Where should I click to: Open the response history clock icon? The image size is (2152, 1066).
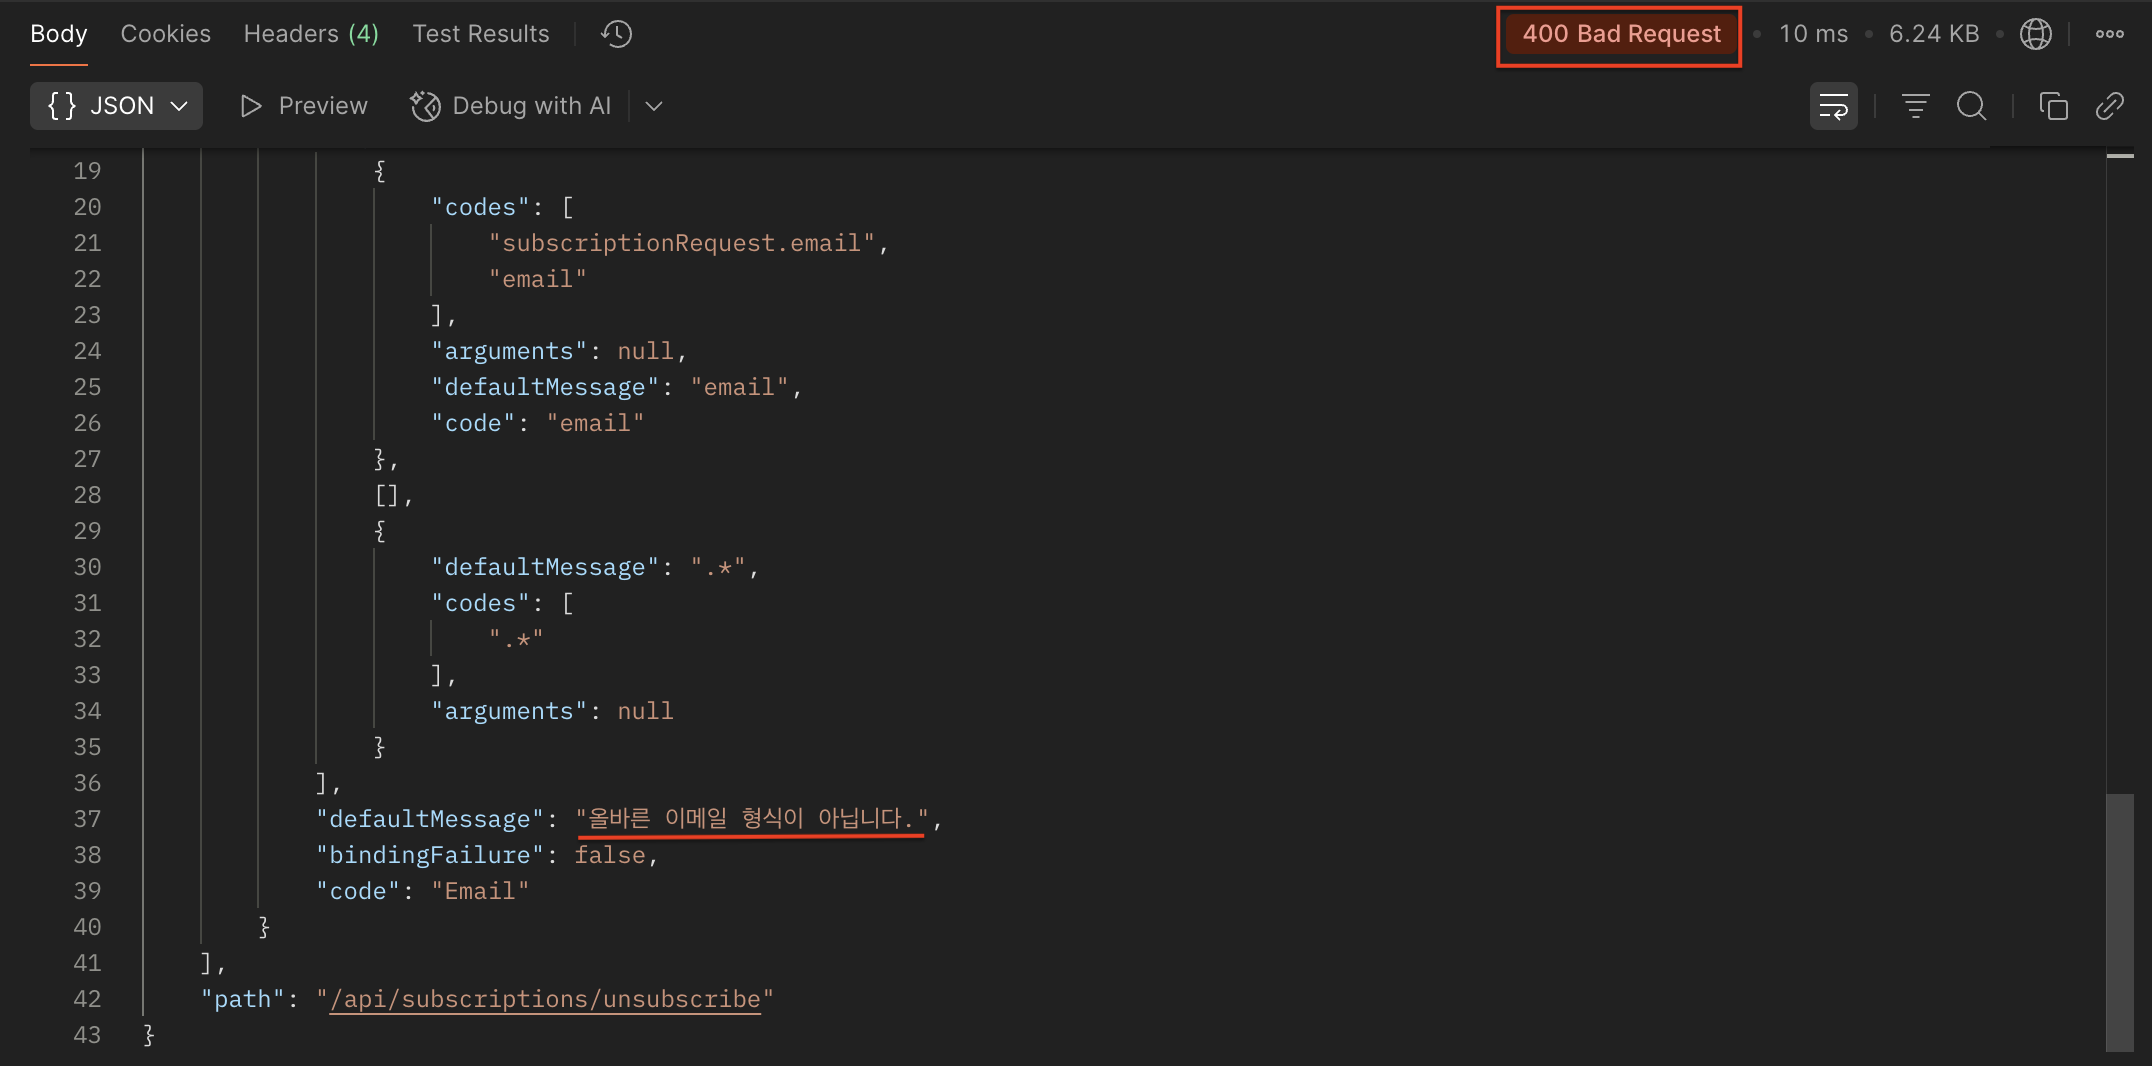[616, 34]
